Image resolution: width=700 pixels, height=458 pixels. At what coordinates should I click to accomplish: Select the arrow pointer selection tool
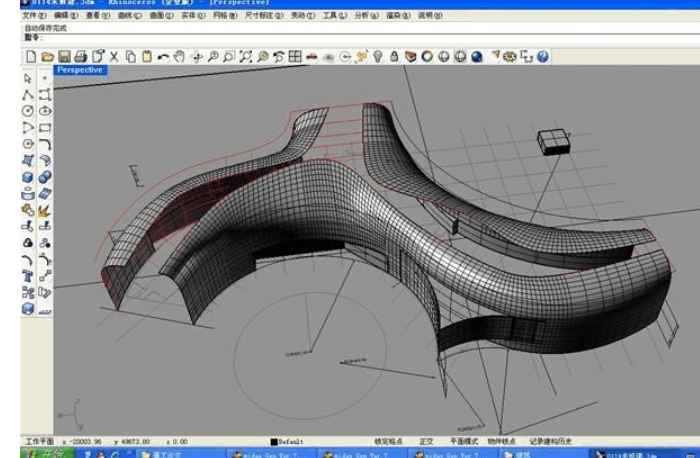[27, 77]
